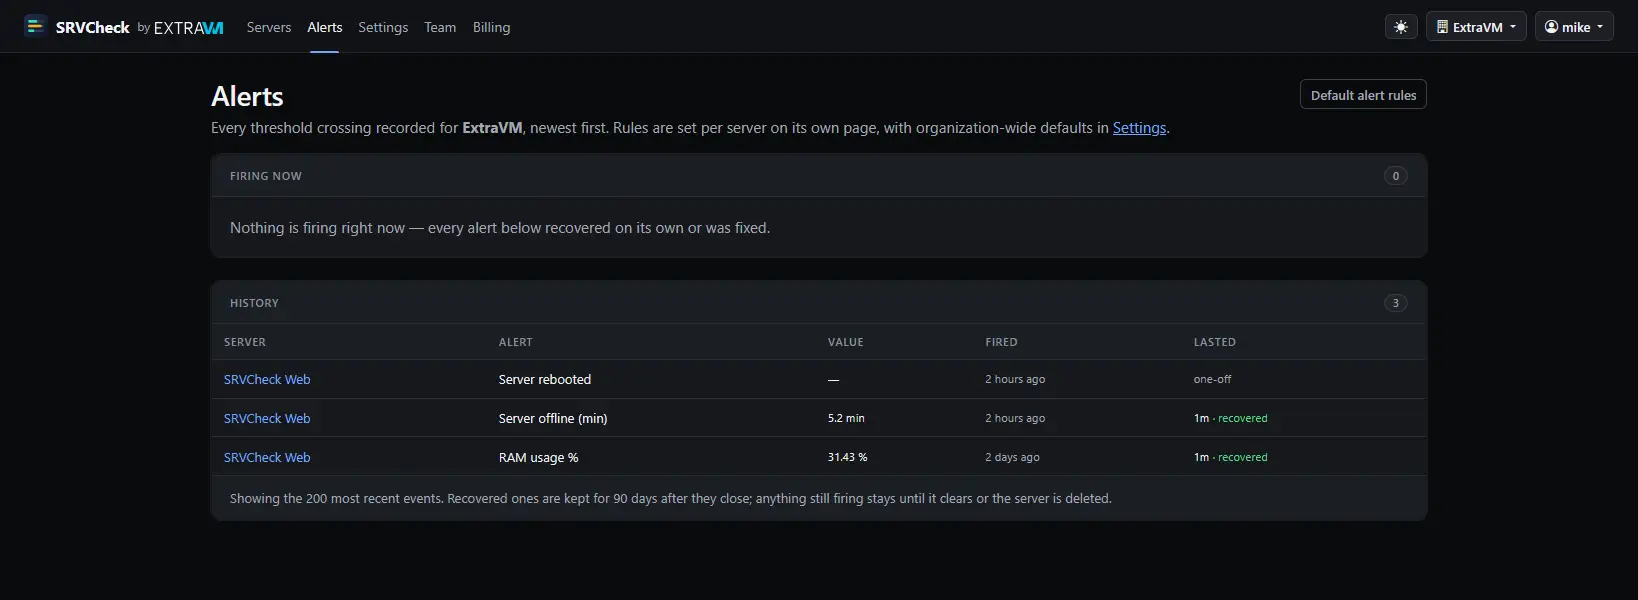Open the ExtraVM organization dropdown

[1476, 27]
